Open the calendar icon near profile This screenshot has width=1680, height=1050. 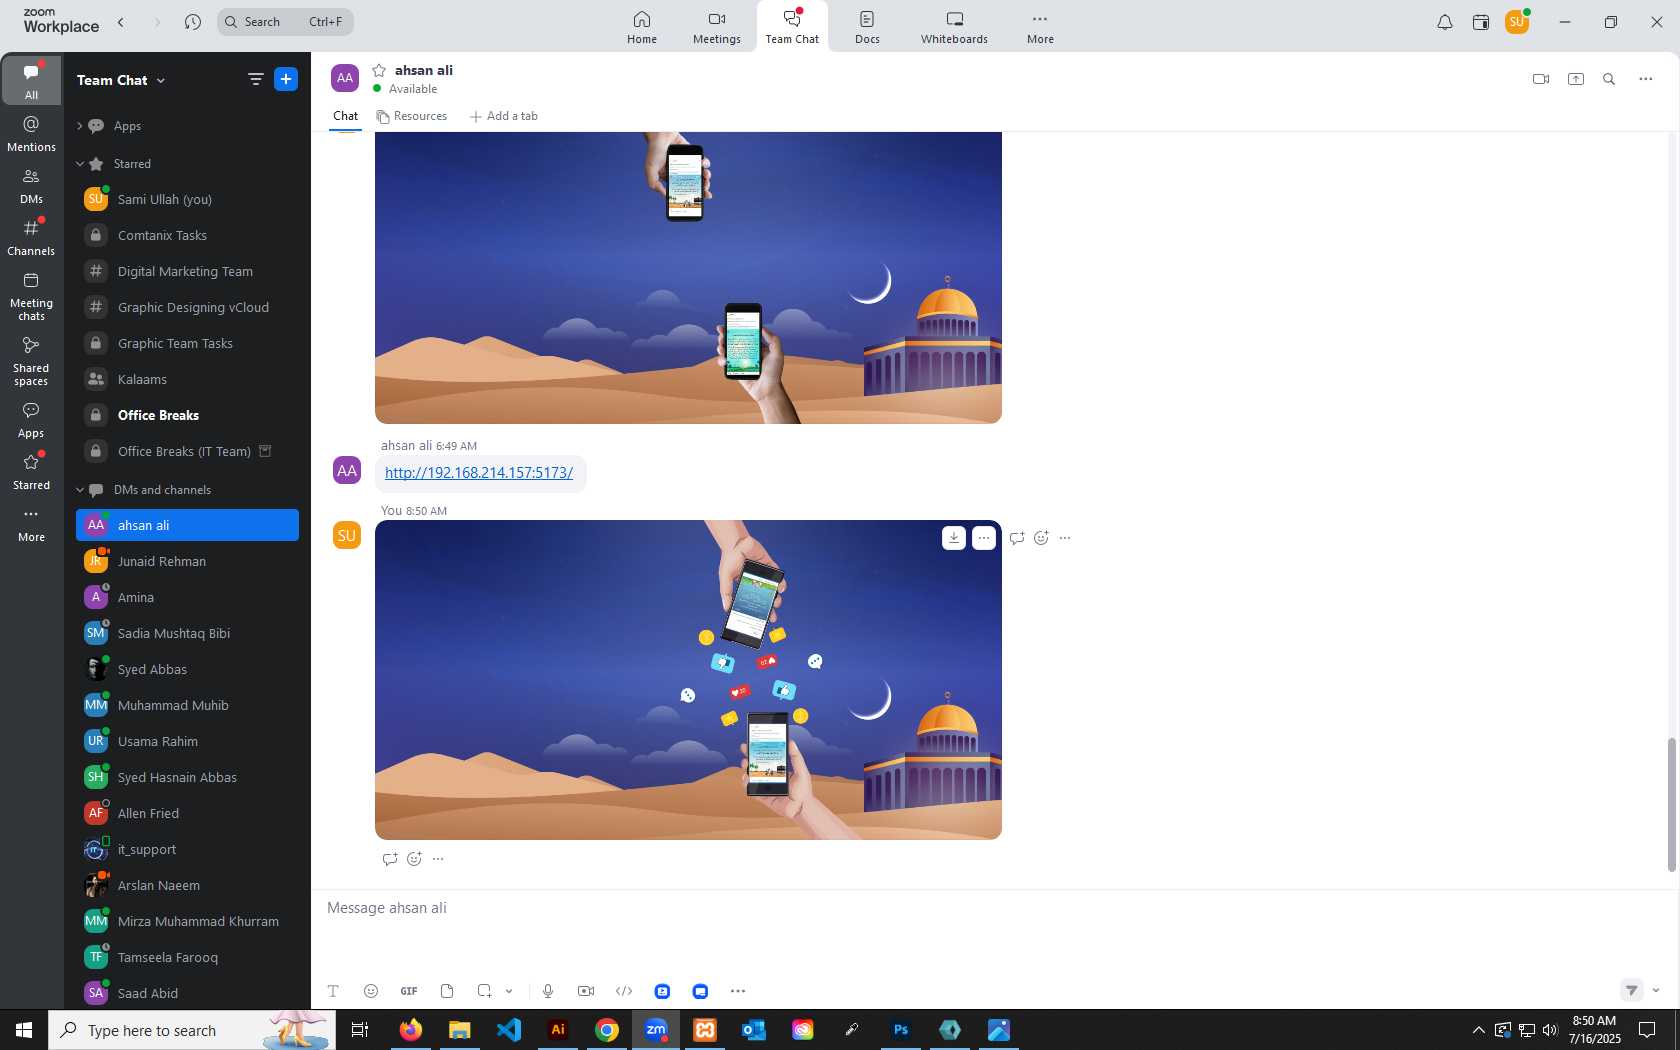pyautogui.click(x=1481, y=22)
